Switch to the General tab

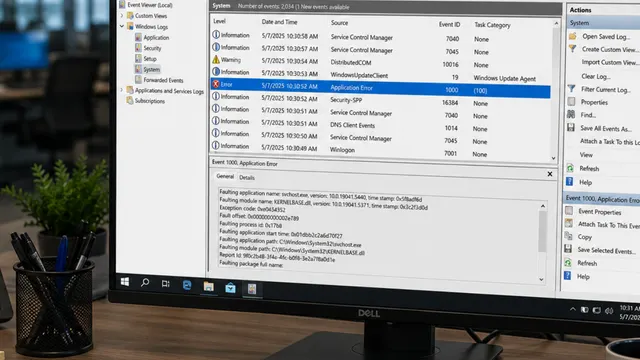coord(225,176)
